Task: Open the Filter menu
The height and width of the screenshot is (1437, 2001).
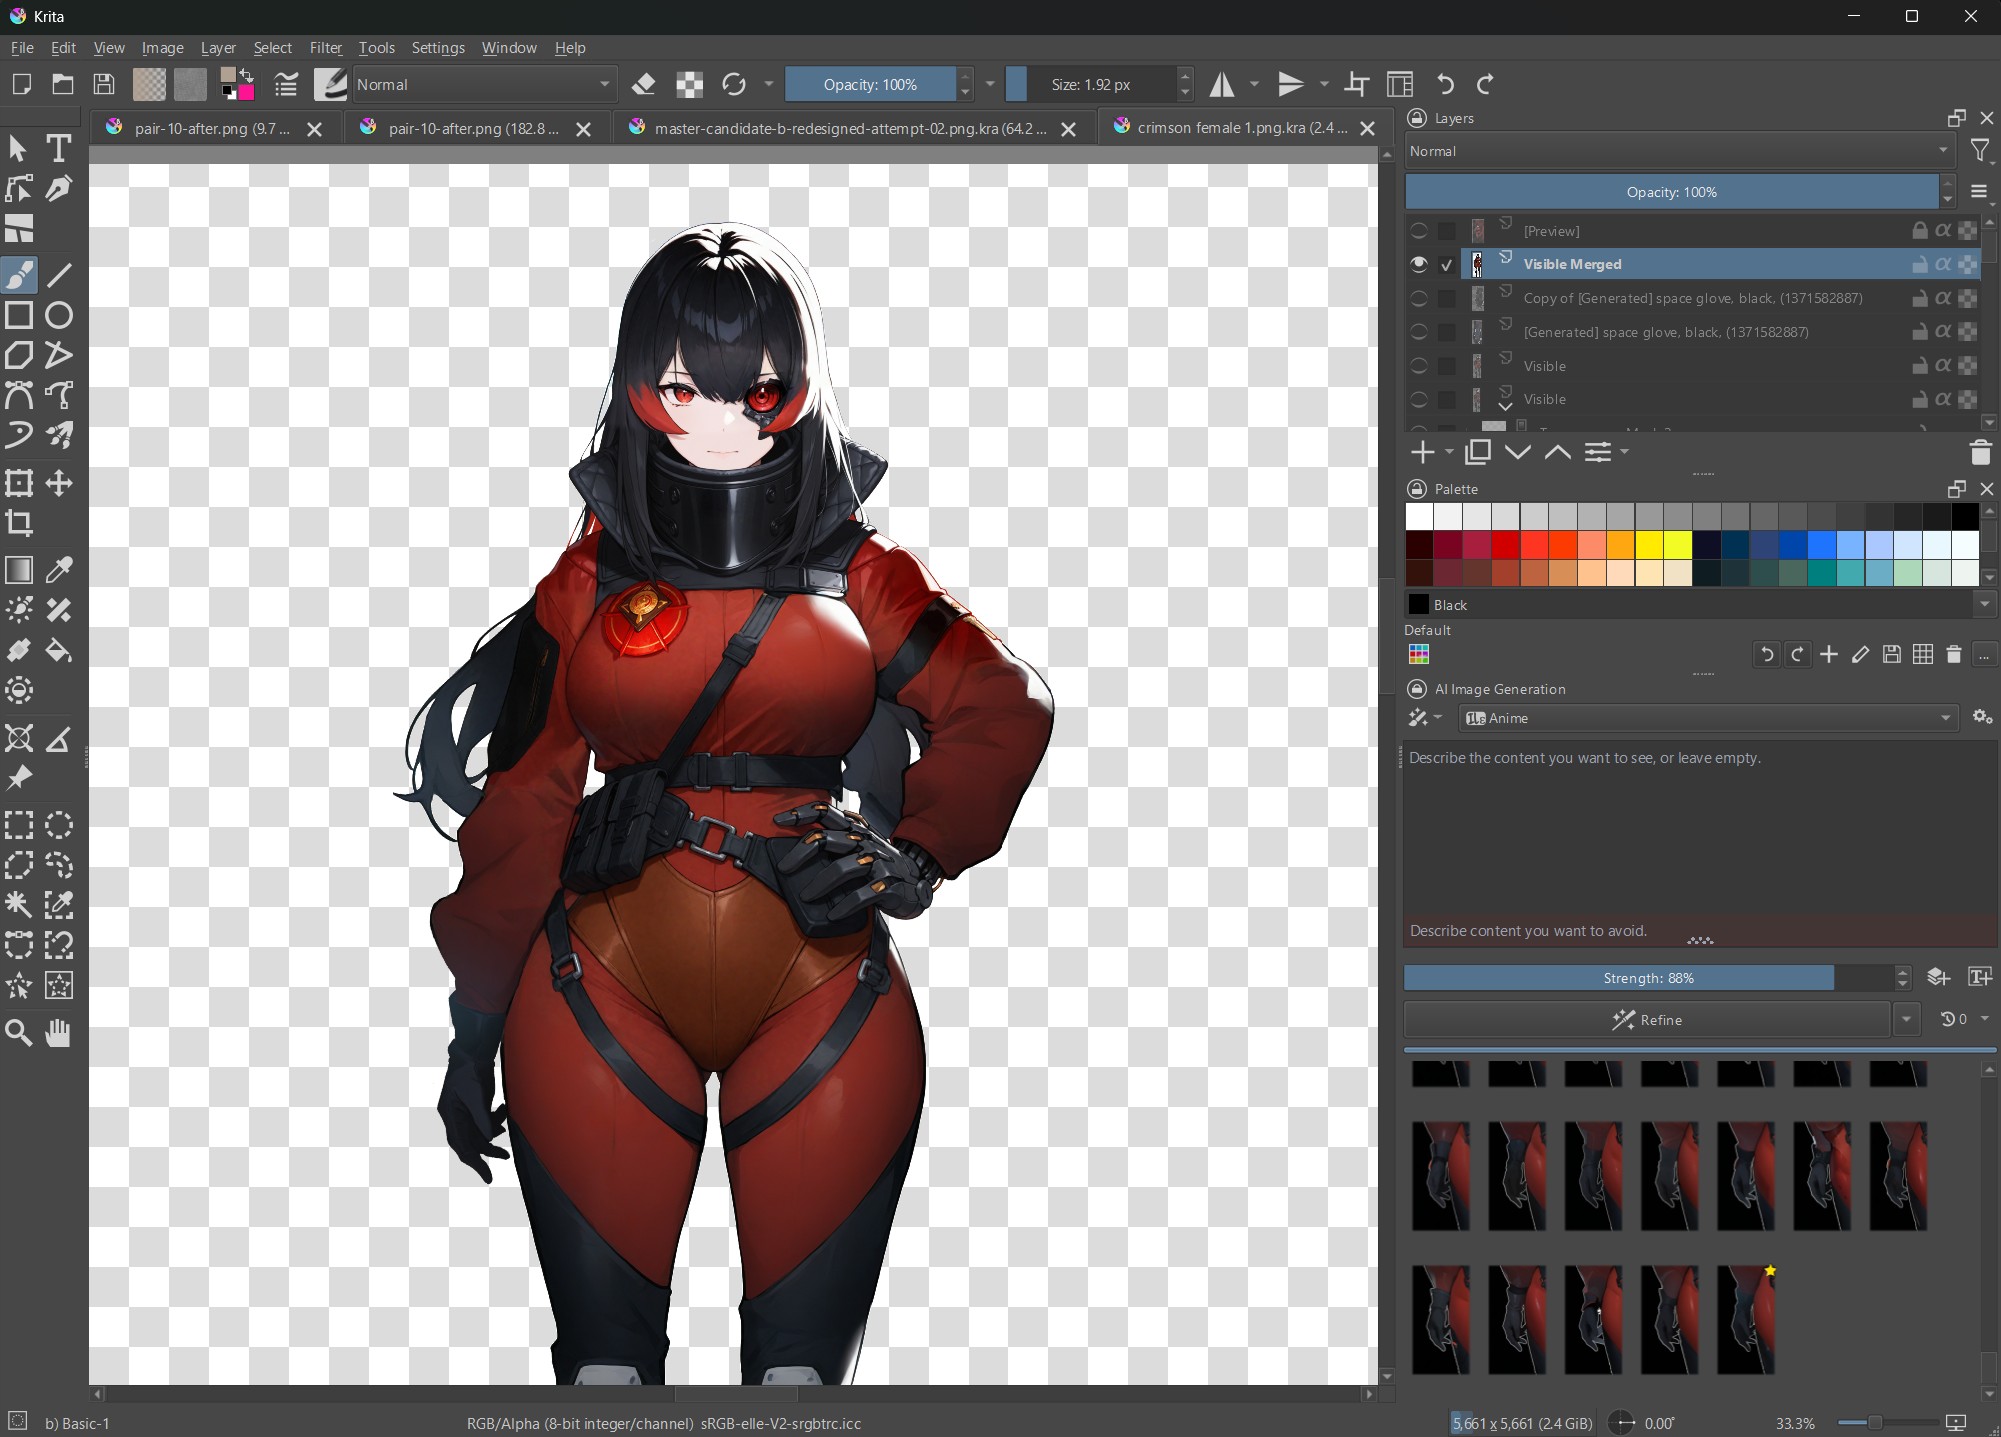Action: pos(325,48)
